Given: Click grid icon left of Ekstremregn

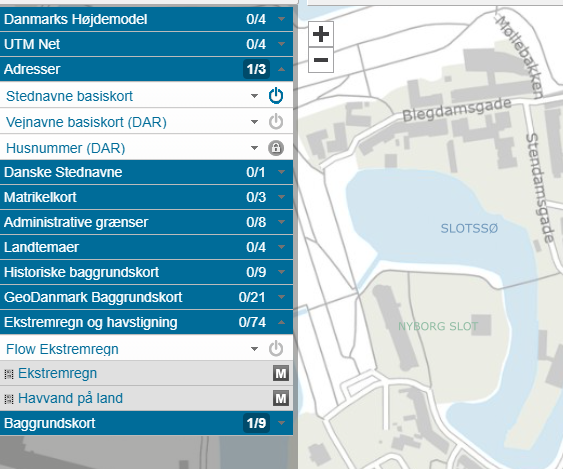Looking at the screenshot, I should click(x=9, y=374).
